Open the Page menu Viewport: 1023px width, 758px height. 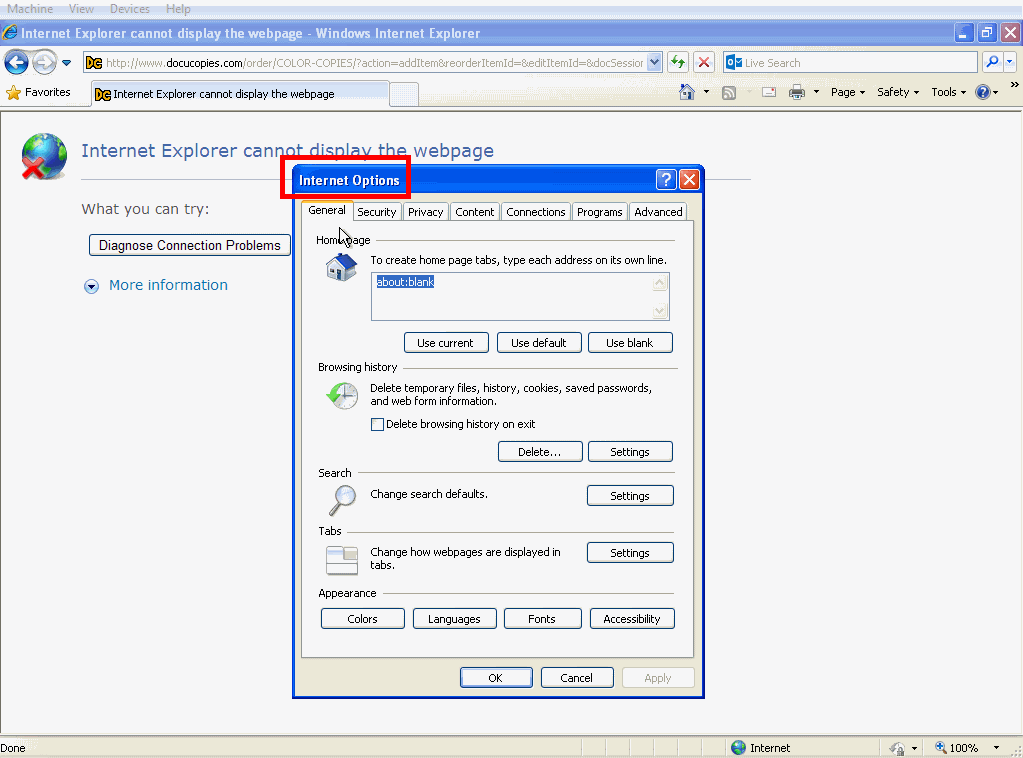(x=847, y=92)
